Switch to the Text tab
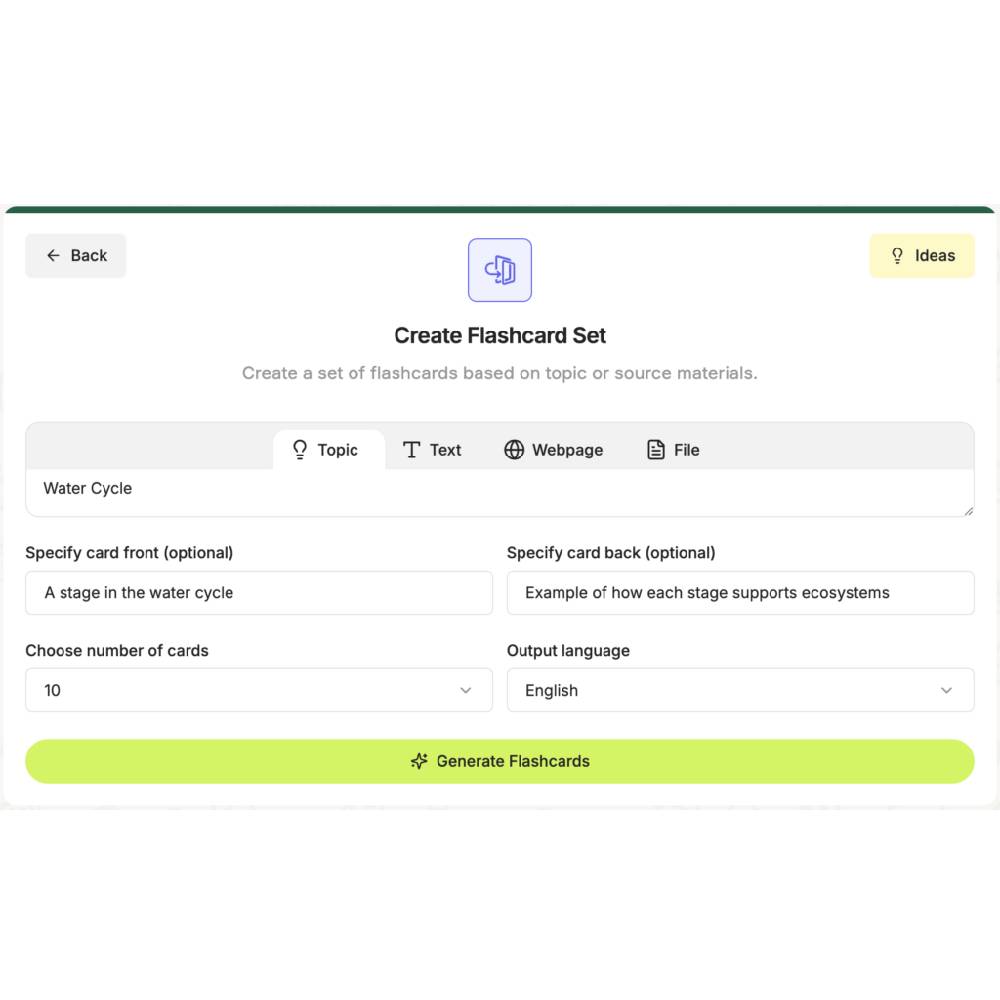The width and height of the screenshot is (1000, 1000). [432, 450]
